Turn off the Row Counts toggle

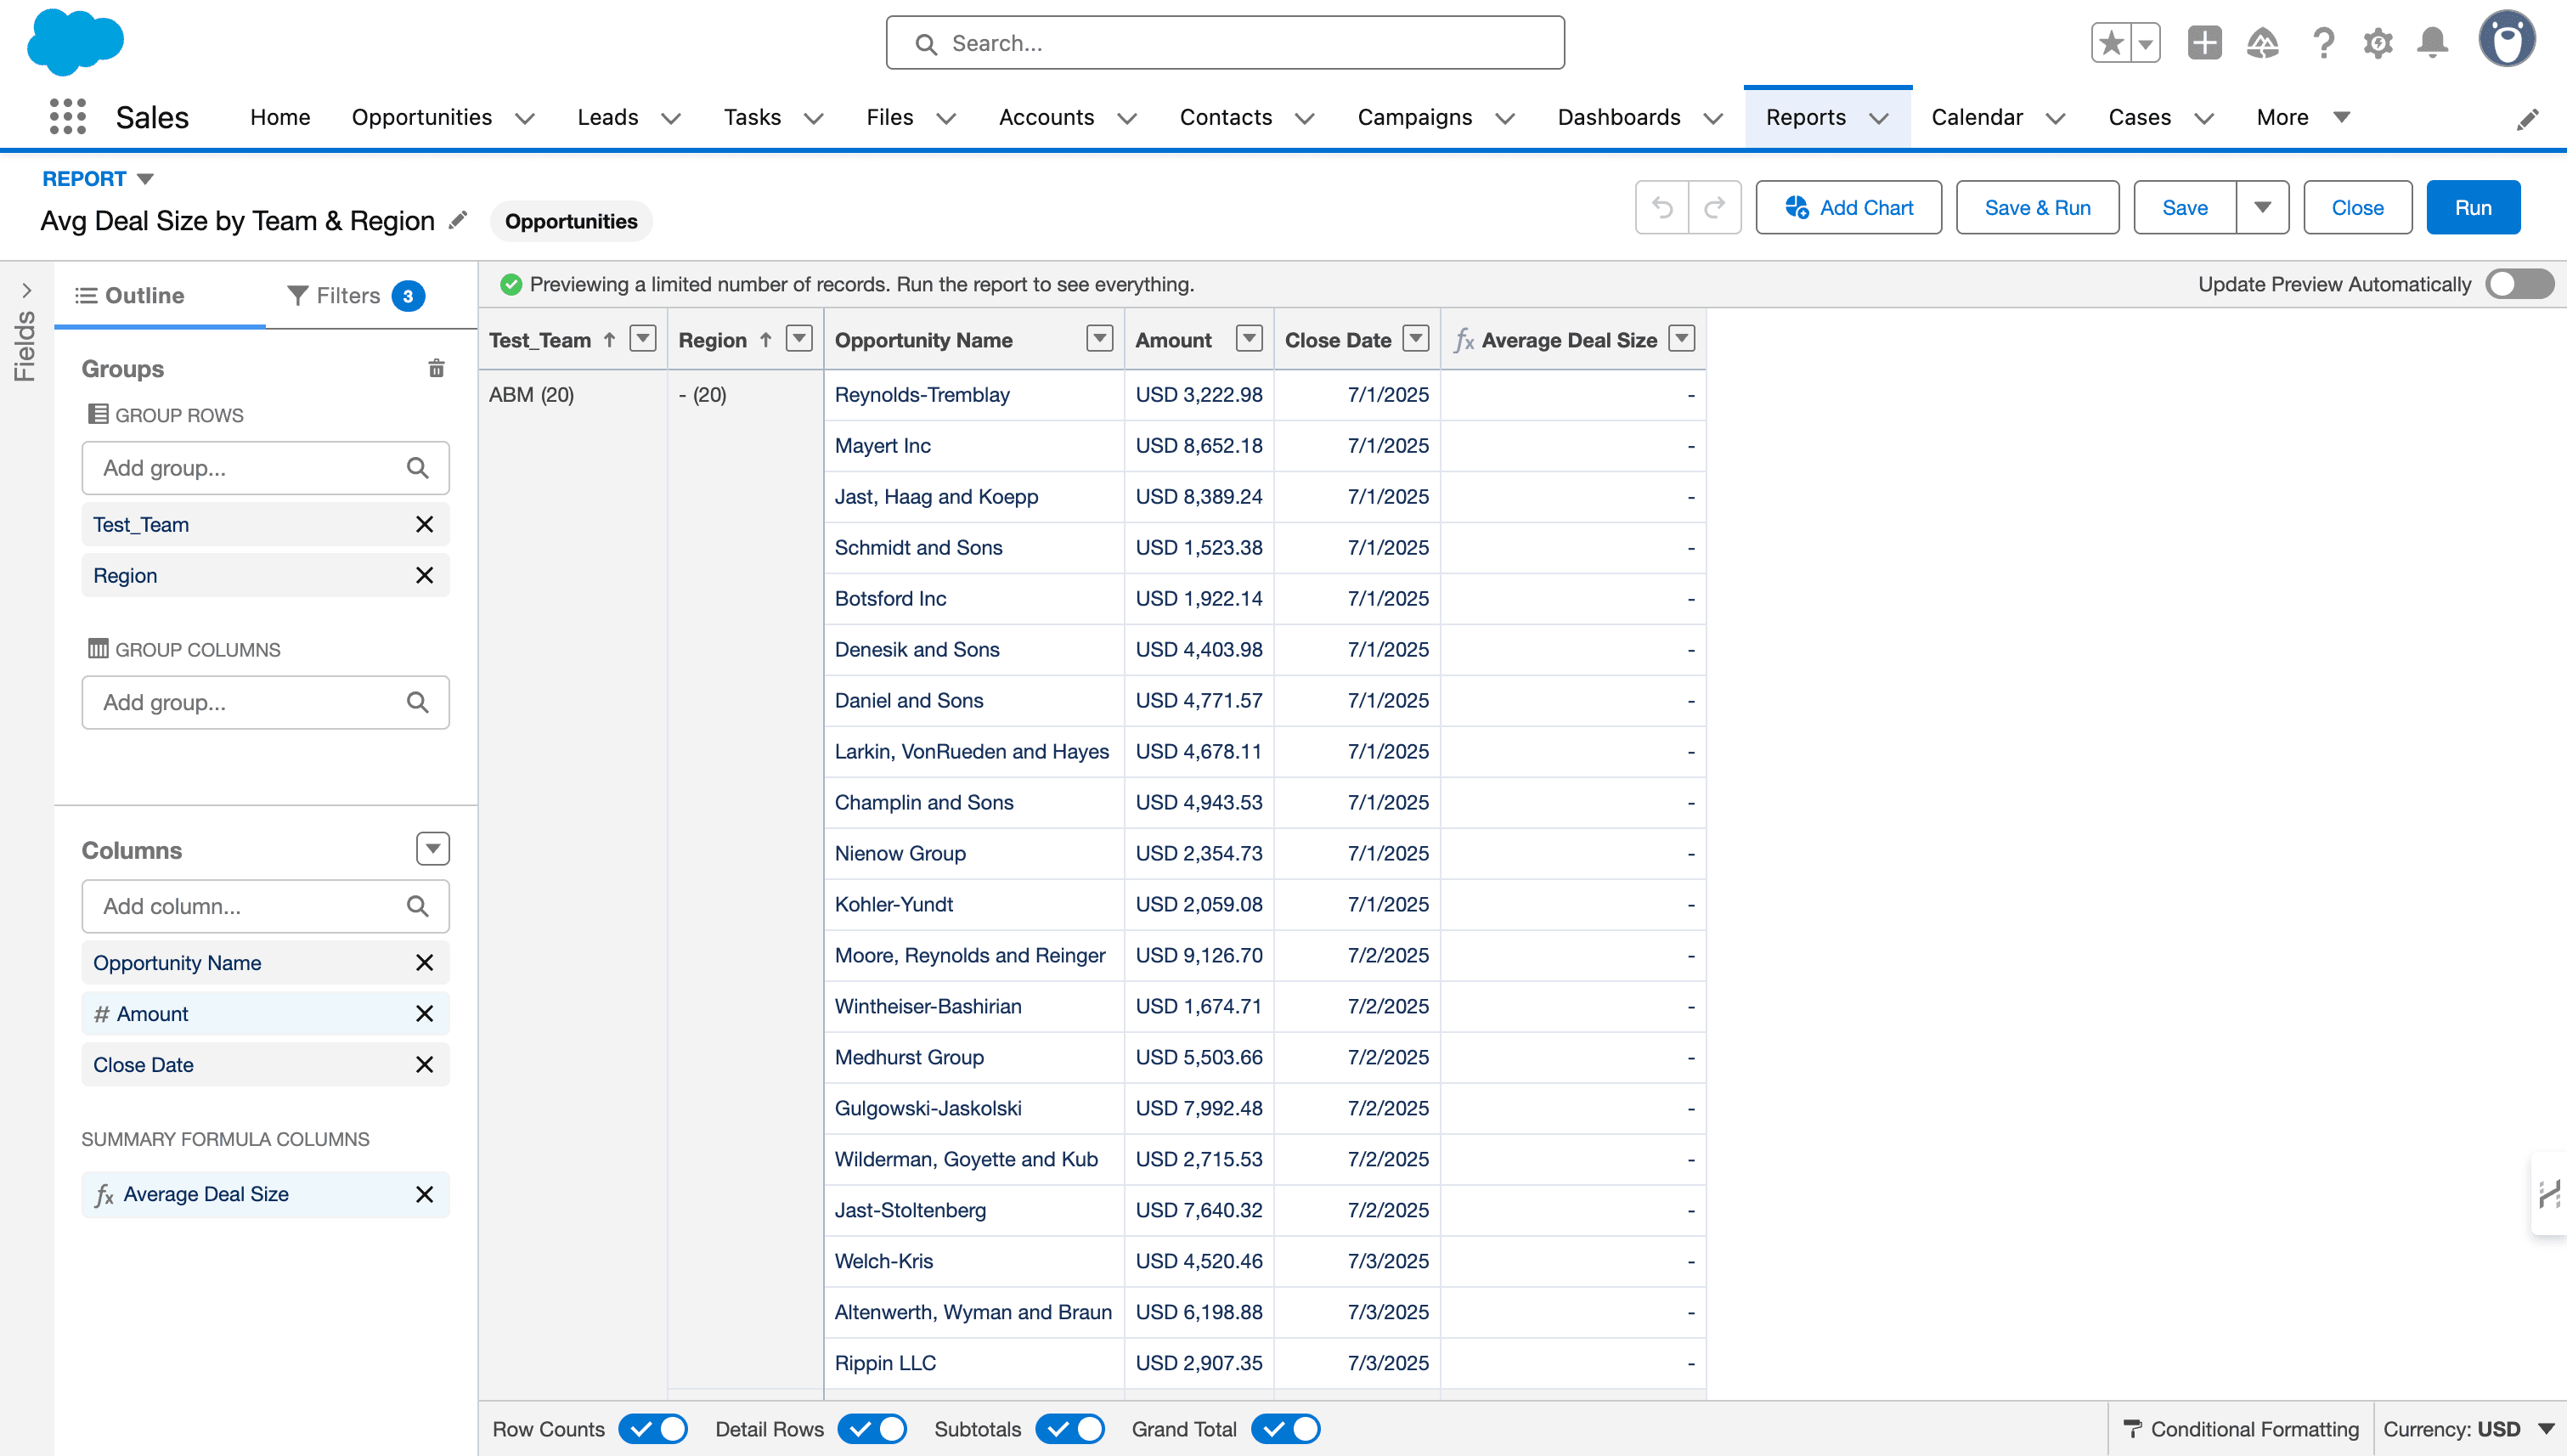[x=653, y=1429]
